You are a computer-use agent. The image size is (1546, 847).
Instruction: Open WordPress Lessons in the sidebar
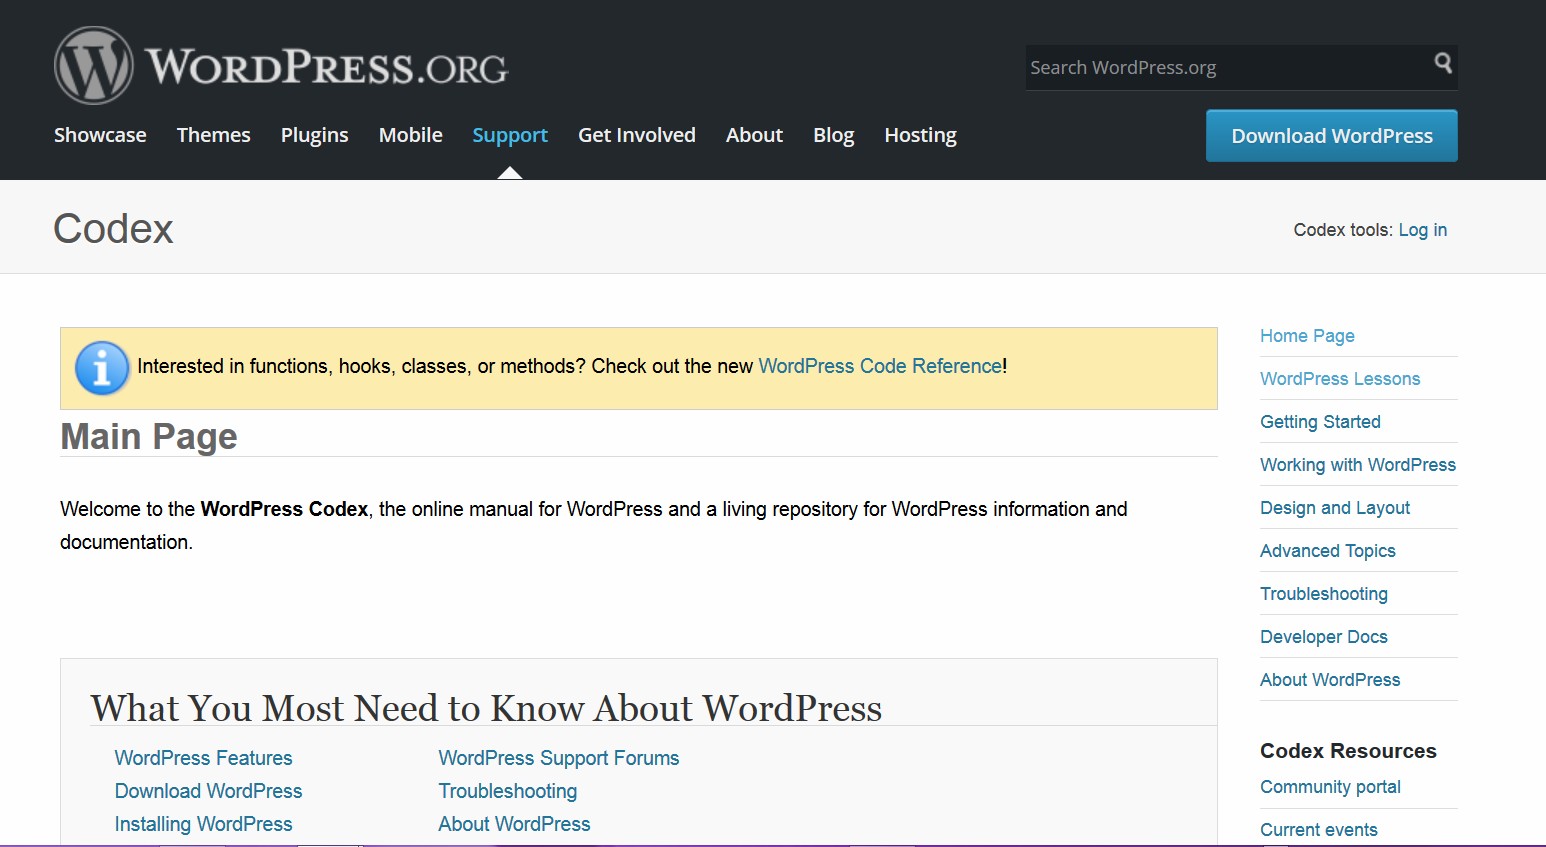[x=1340, y=379]
